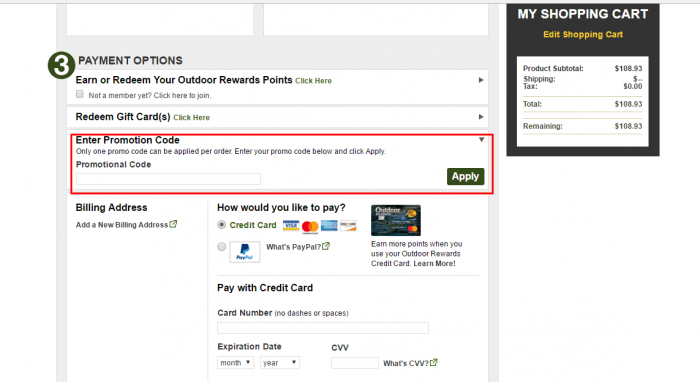This screenshot has height=382, width=700.
Task: Focus the Promotional Code input field
Action: click(x=168, y=179)
